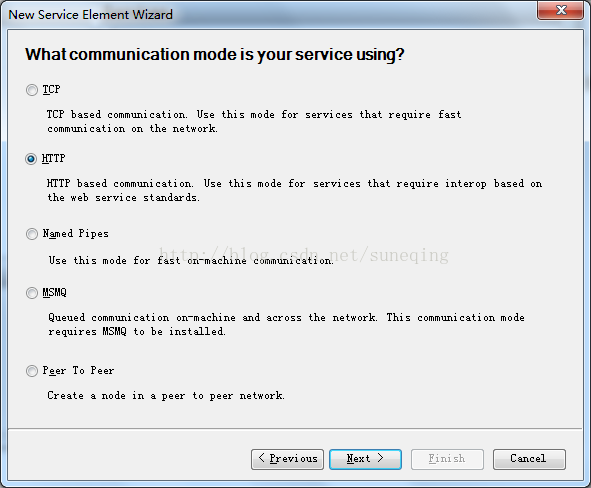Click the HTTP based communication description
Viewport: 591px width, 488px height.
point(294,190)
